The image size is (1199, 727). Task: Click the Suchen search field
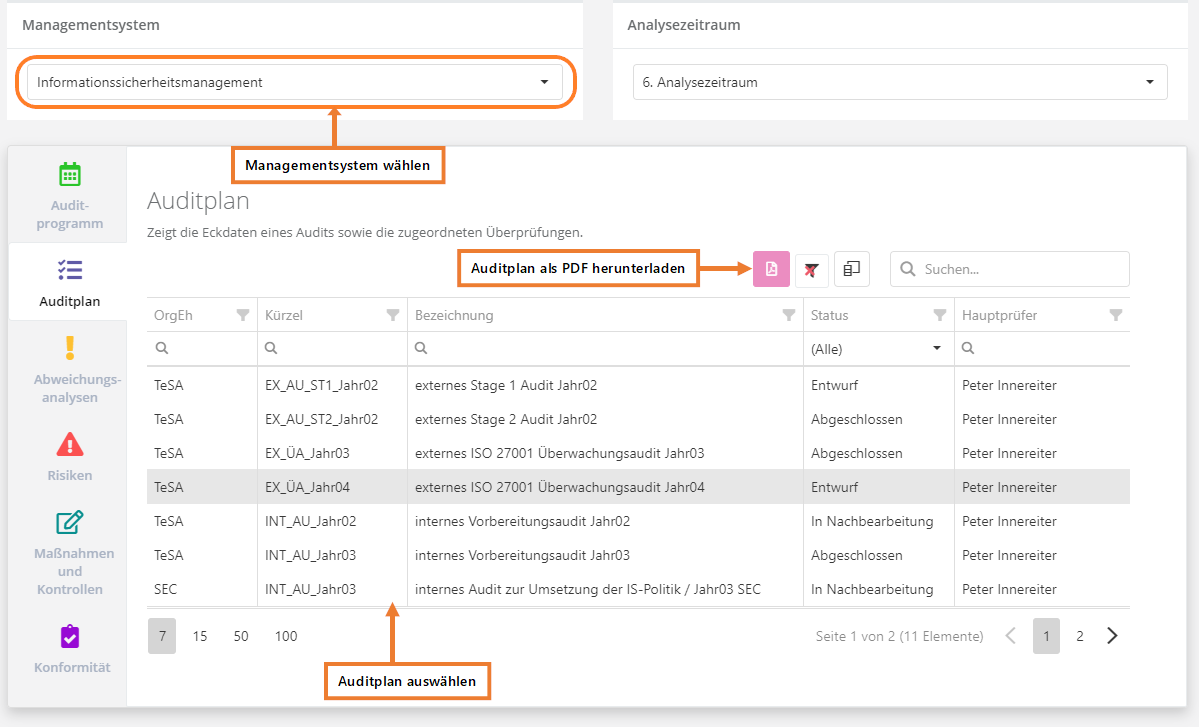pos(1020,269)
